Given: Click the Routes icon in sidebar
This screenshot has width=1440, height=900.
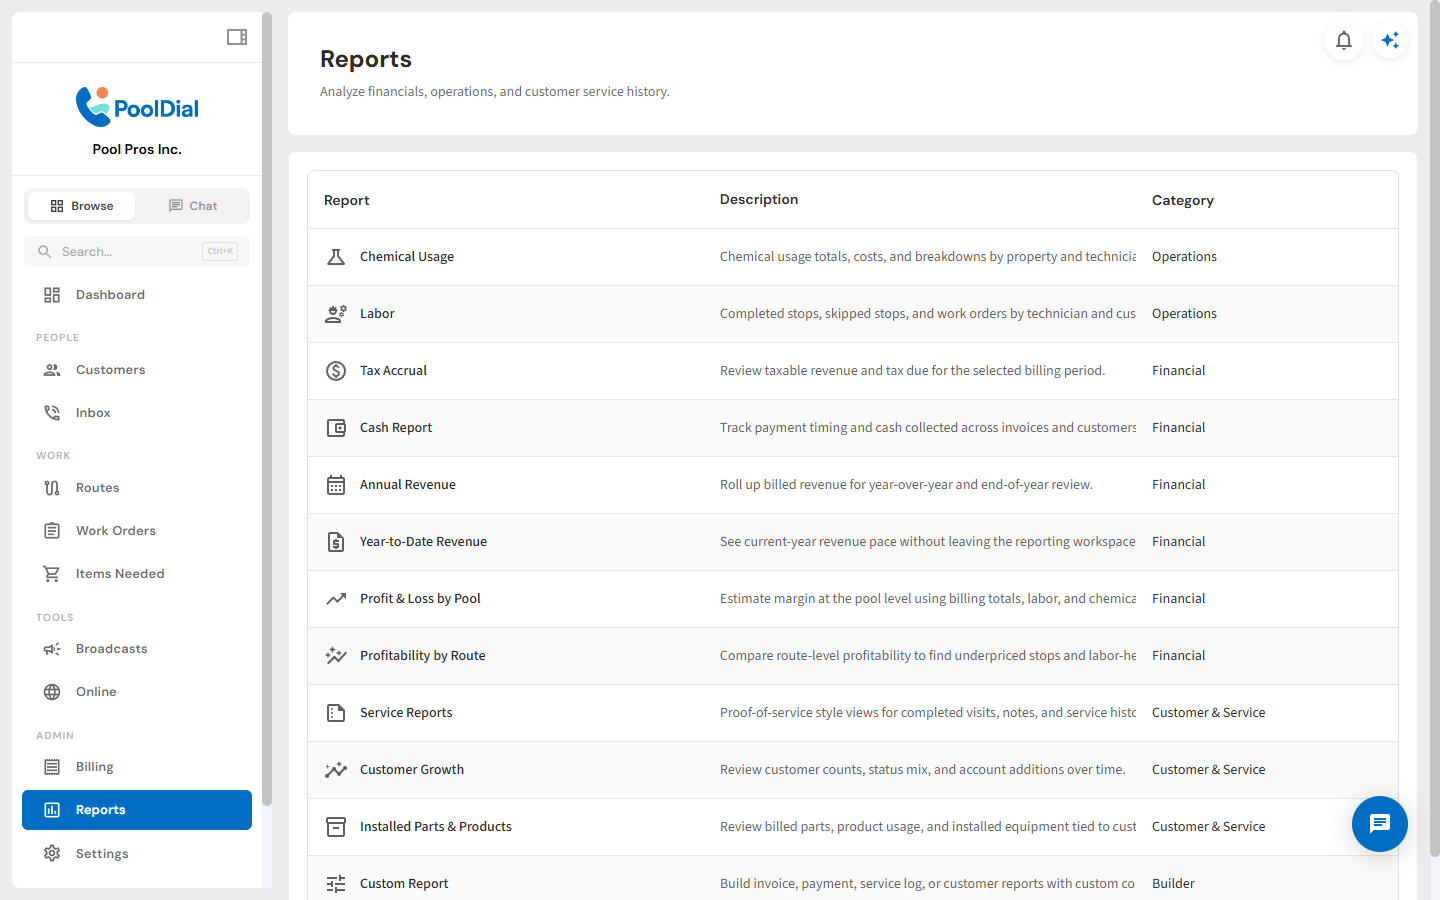Looking at the screenshot, I should 52,488.
